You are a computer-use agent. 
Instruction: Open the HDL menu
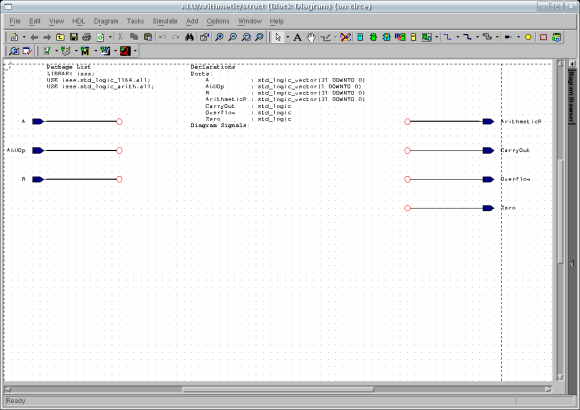[78, 21]
